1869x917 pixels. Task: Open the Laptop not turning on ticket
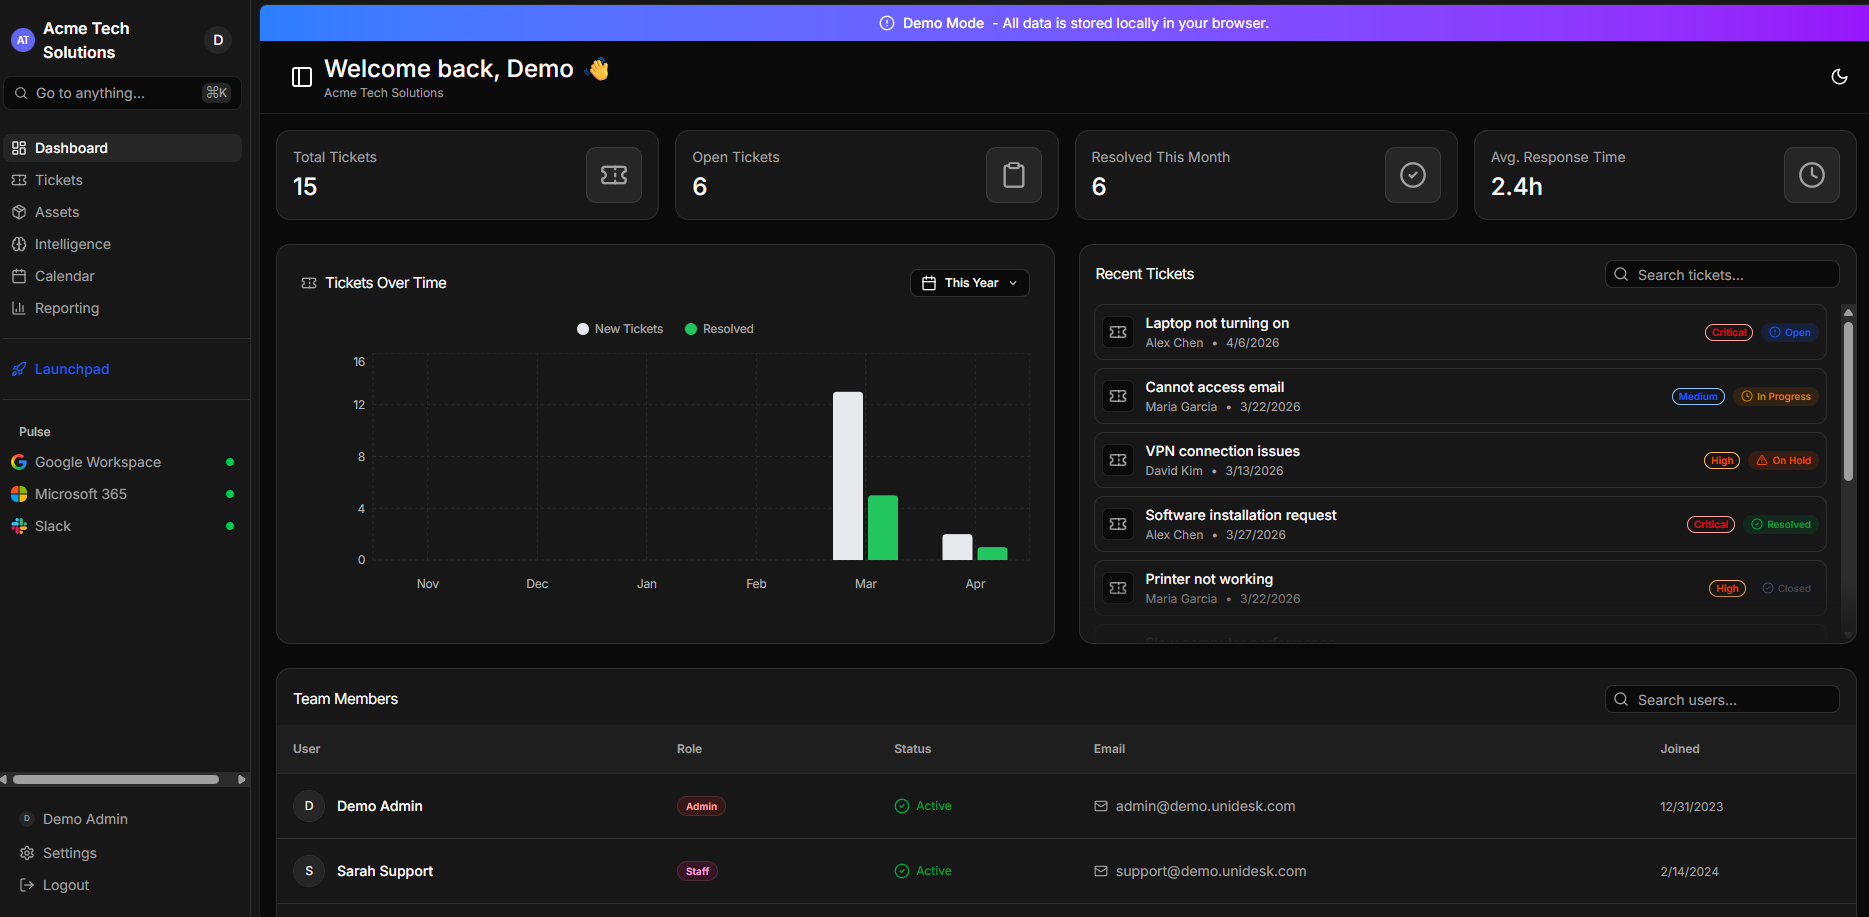tap(1460, 332)
